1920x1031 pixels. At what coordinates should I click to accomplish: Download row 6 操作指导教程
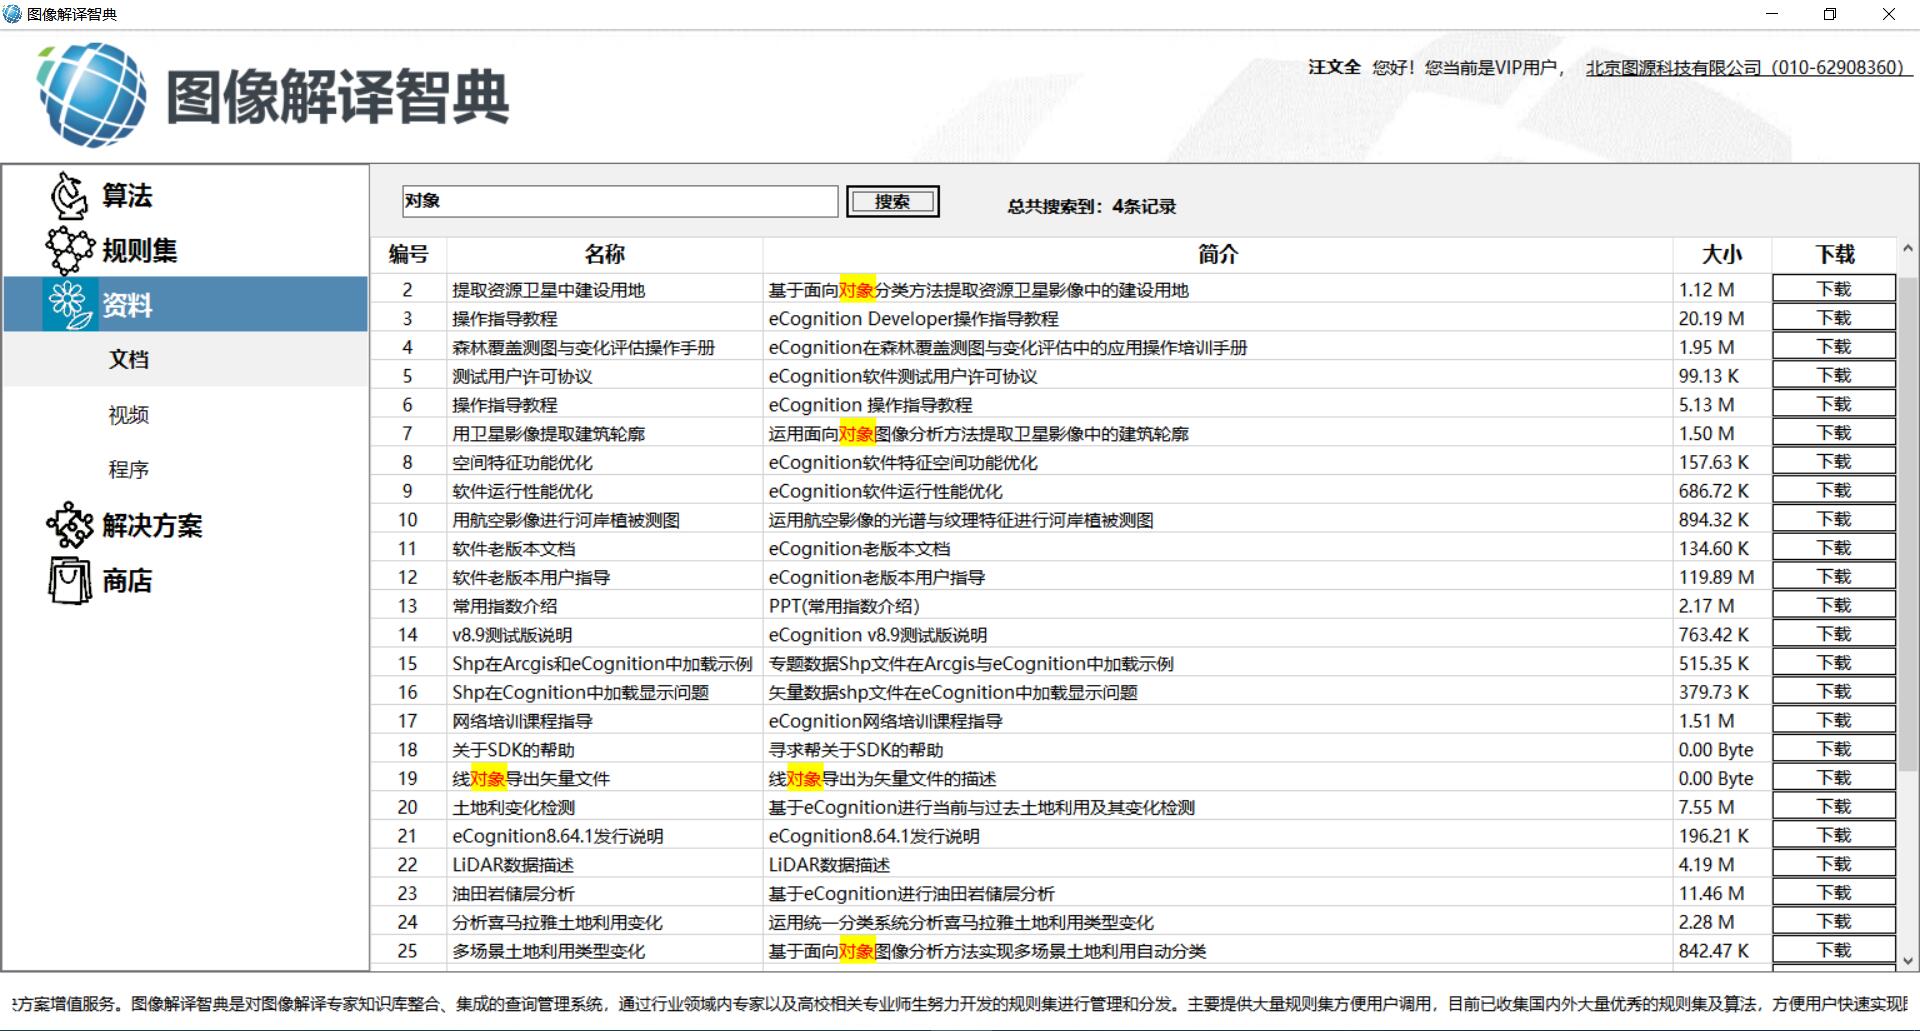click(x=1834, y=404)
